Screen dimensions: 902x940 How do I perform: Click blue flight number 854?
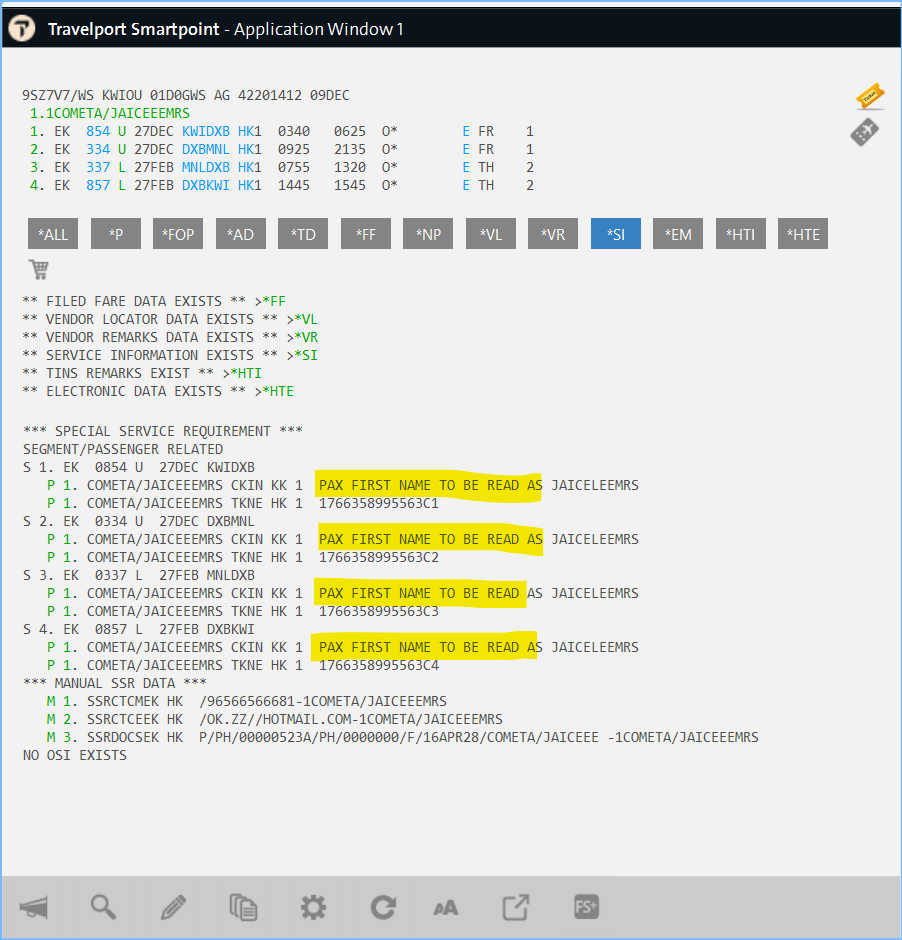tap(98, 131)
